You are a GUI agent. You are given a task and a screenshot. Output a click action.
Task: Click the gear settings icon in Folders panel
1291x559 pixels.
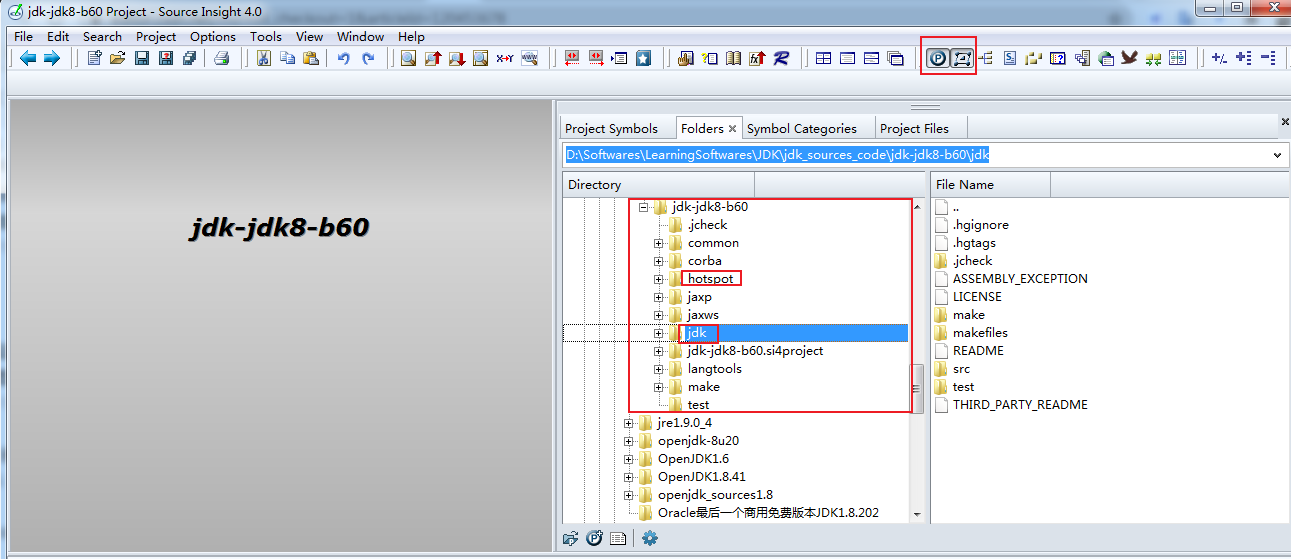[650, 538]
